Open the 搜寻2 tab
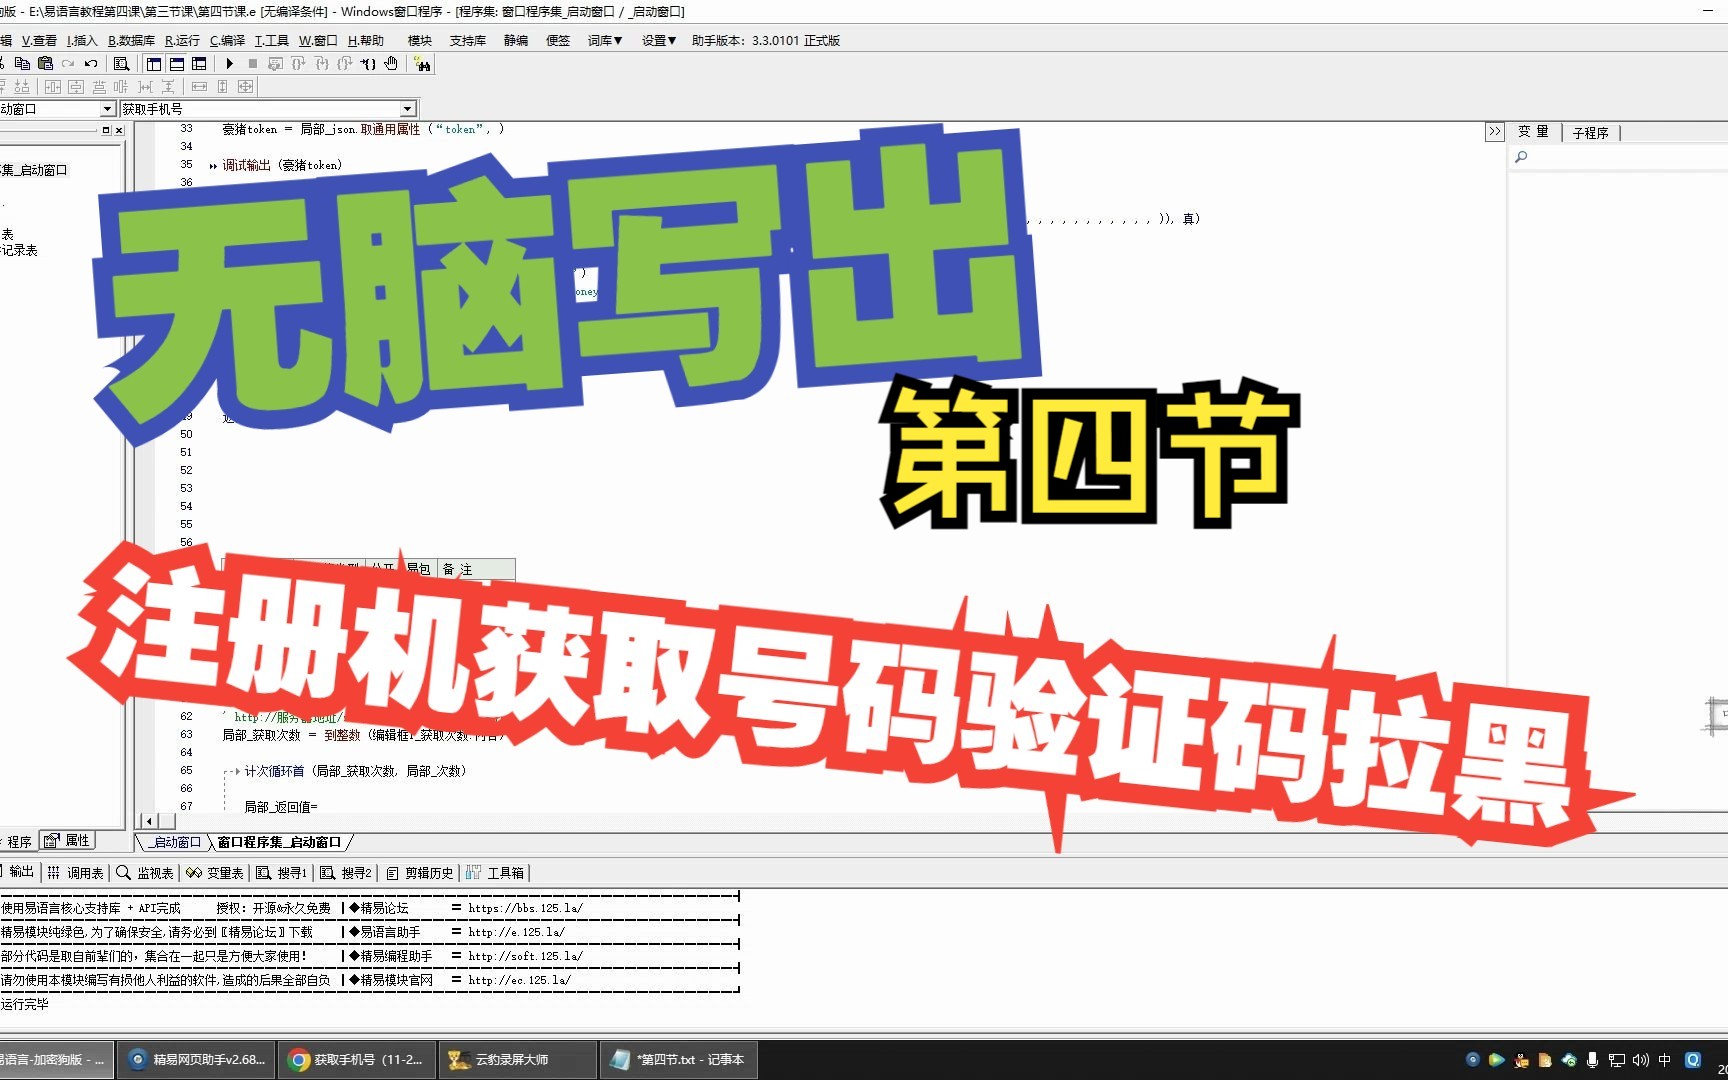This screenshot has height=1080, width=1728. coord(347,872)
